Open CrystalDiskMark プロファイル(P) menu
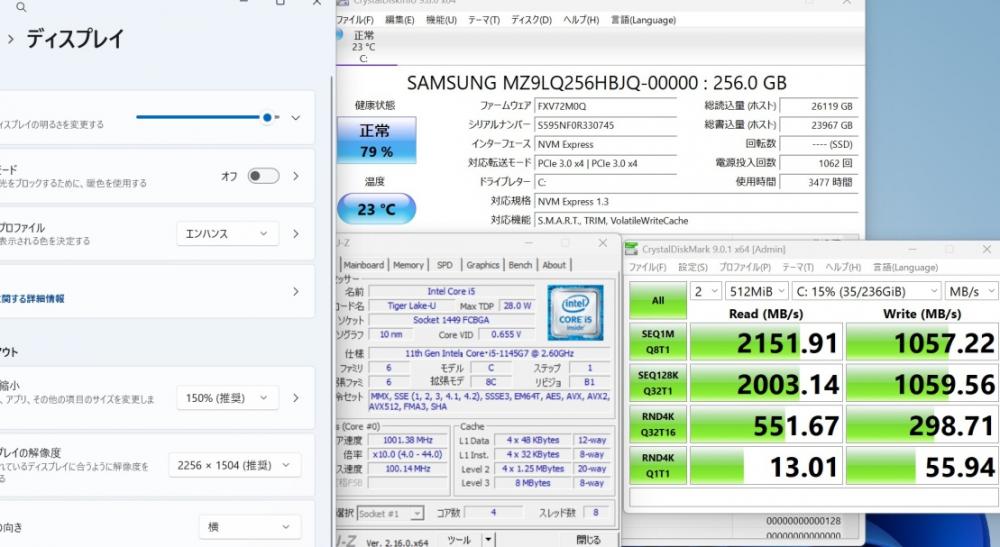Image resolution: width=1000 pixels, height=547 pixels. (745, 267)
